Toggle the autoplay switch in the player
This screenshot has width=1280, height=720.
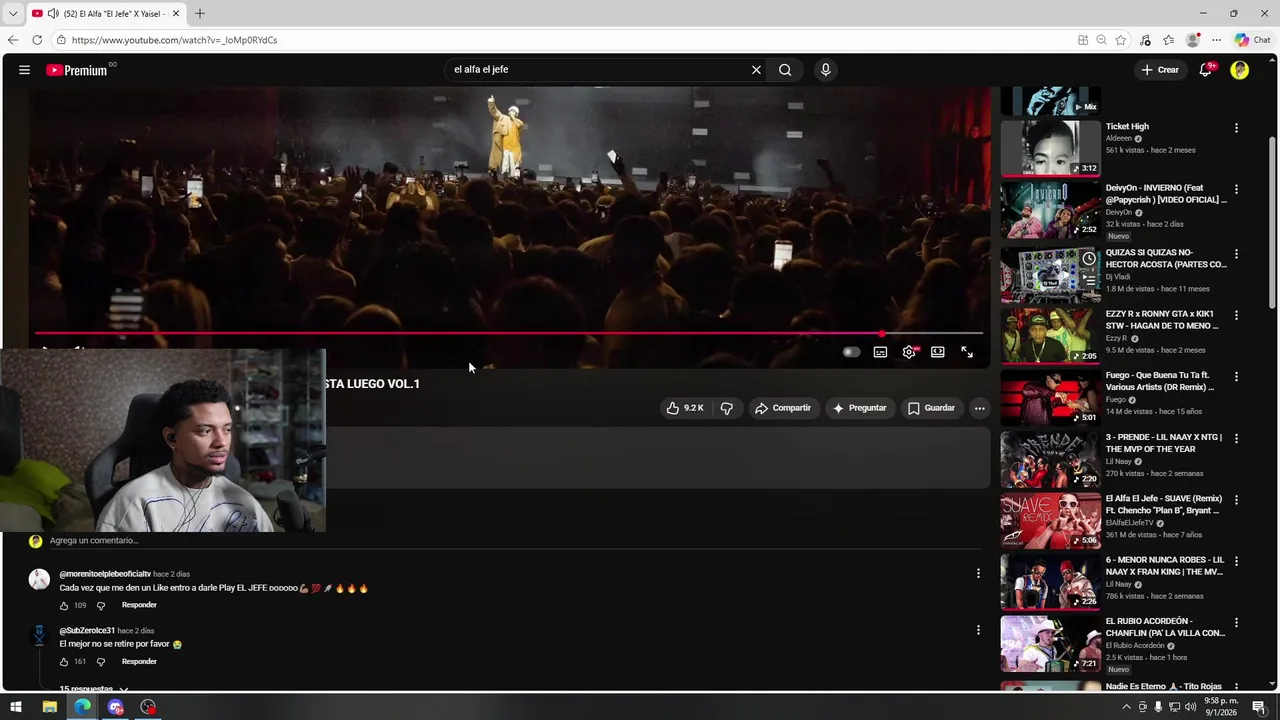[851, 352]
